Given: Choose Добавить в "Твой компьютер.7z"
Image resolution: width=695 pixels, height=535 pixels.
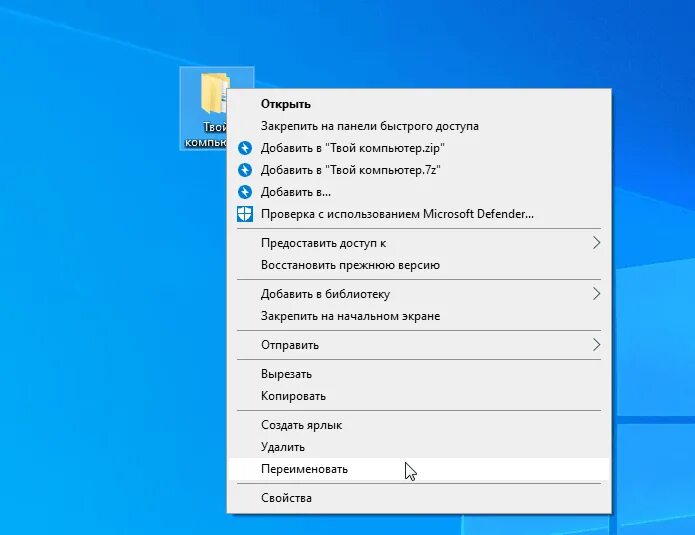Looking at the screenshot, I should [419, 170].
